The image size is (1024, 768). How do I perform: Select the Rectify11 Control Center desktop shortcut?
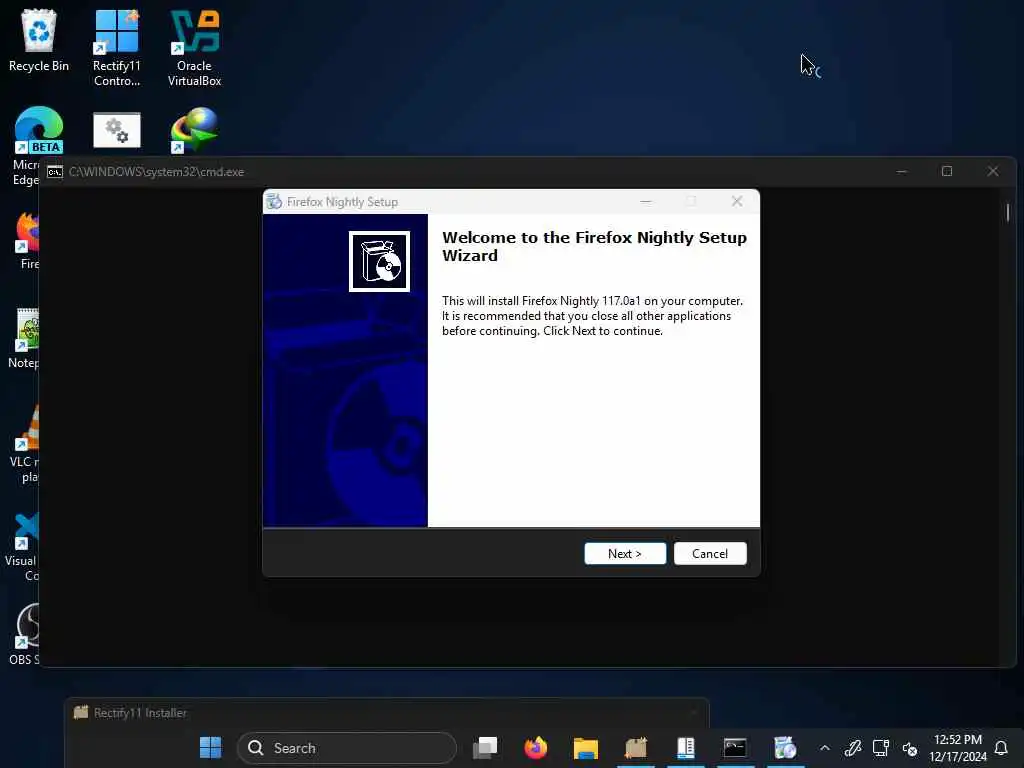pos(117,47)
